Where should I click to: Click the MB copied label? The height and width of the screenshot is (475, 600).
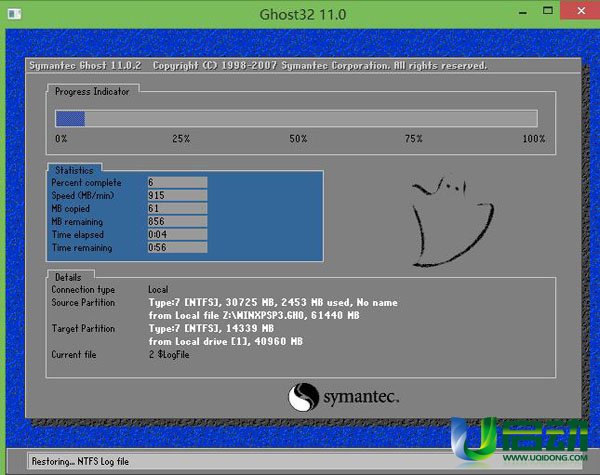[70, 209]
